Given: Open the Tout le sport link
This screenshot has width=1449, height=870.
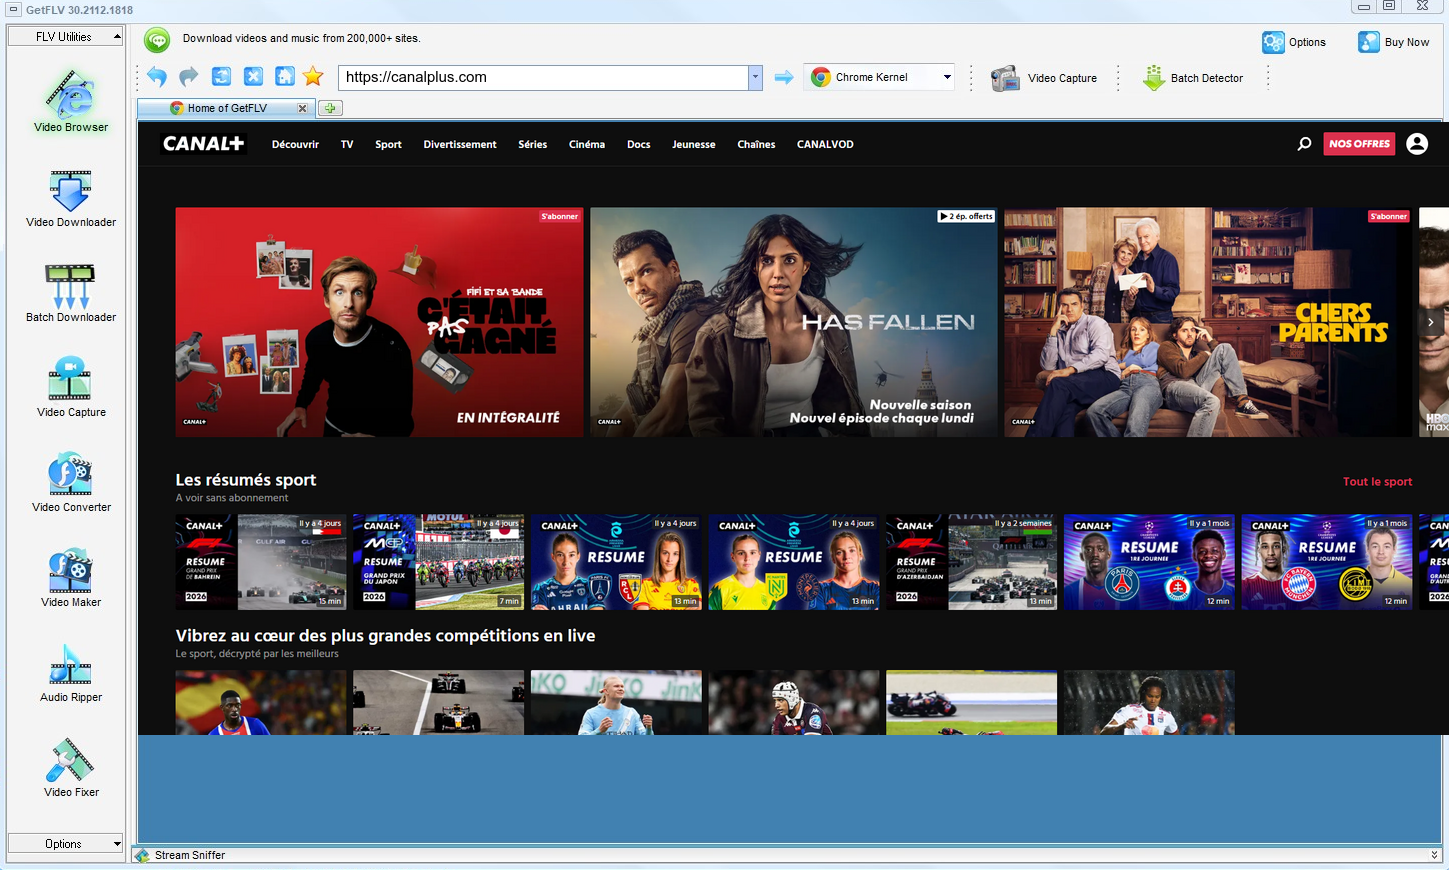Looking at the screenshot, I should point(1377,481).
